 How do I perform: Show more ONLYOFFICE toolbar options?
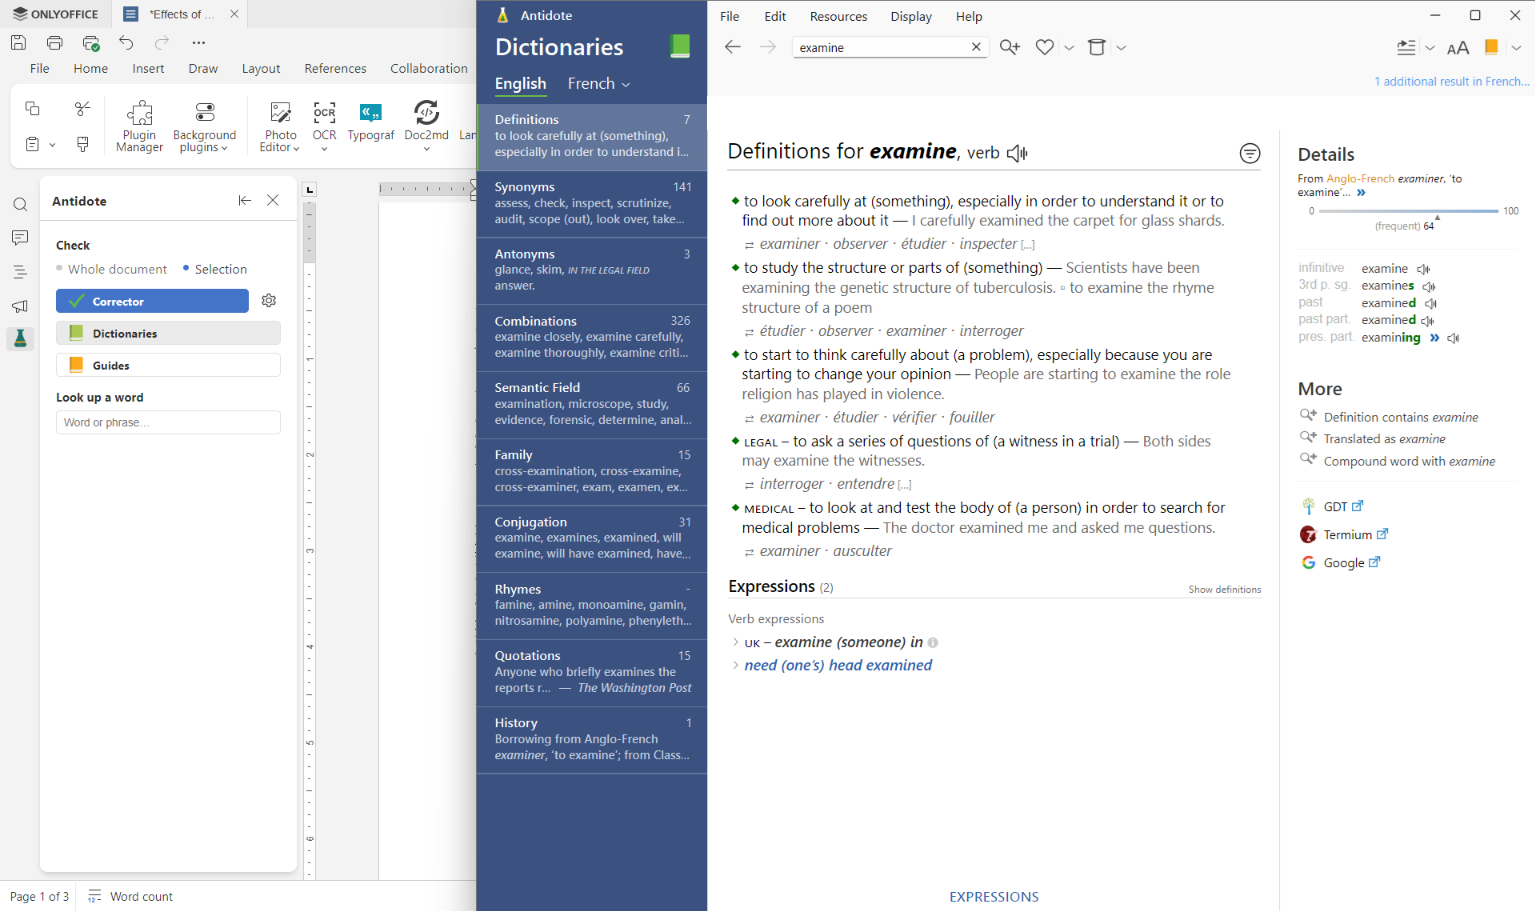(x=198, y=43)
